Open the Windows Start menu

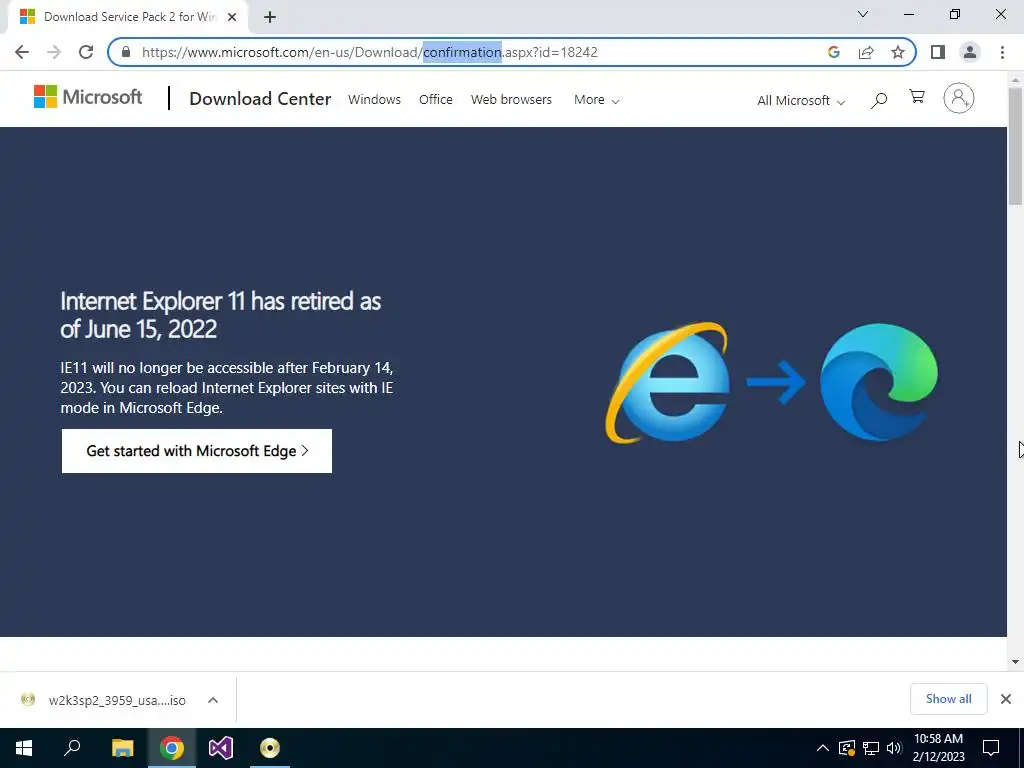(x=24, y=748)
